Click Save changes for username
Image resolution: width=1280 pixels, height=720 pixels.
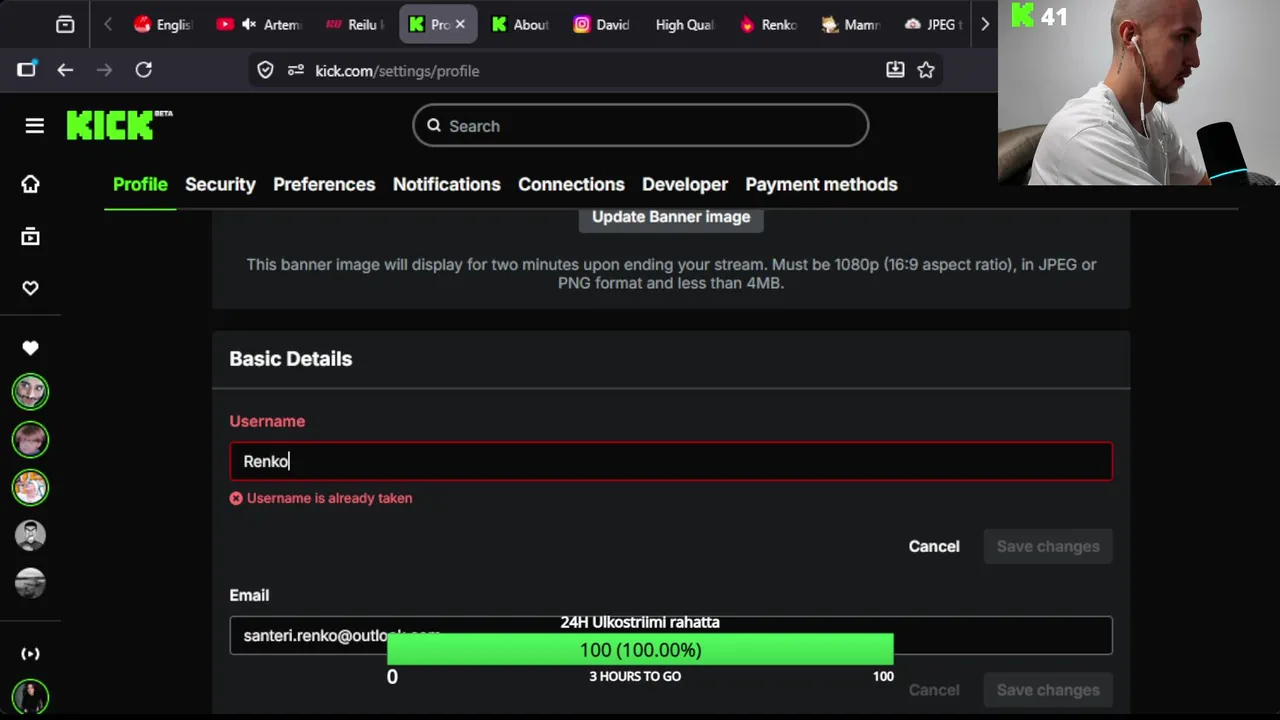click(1048, 546)
